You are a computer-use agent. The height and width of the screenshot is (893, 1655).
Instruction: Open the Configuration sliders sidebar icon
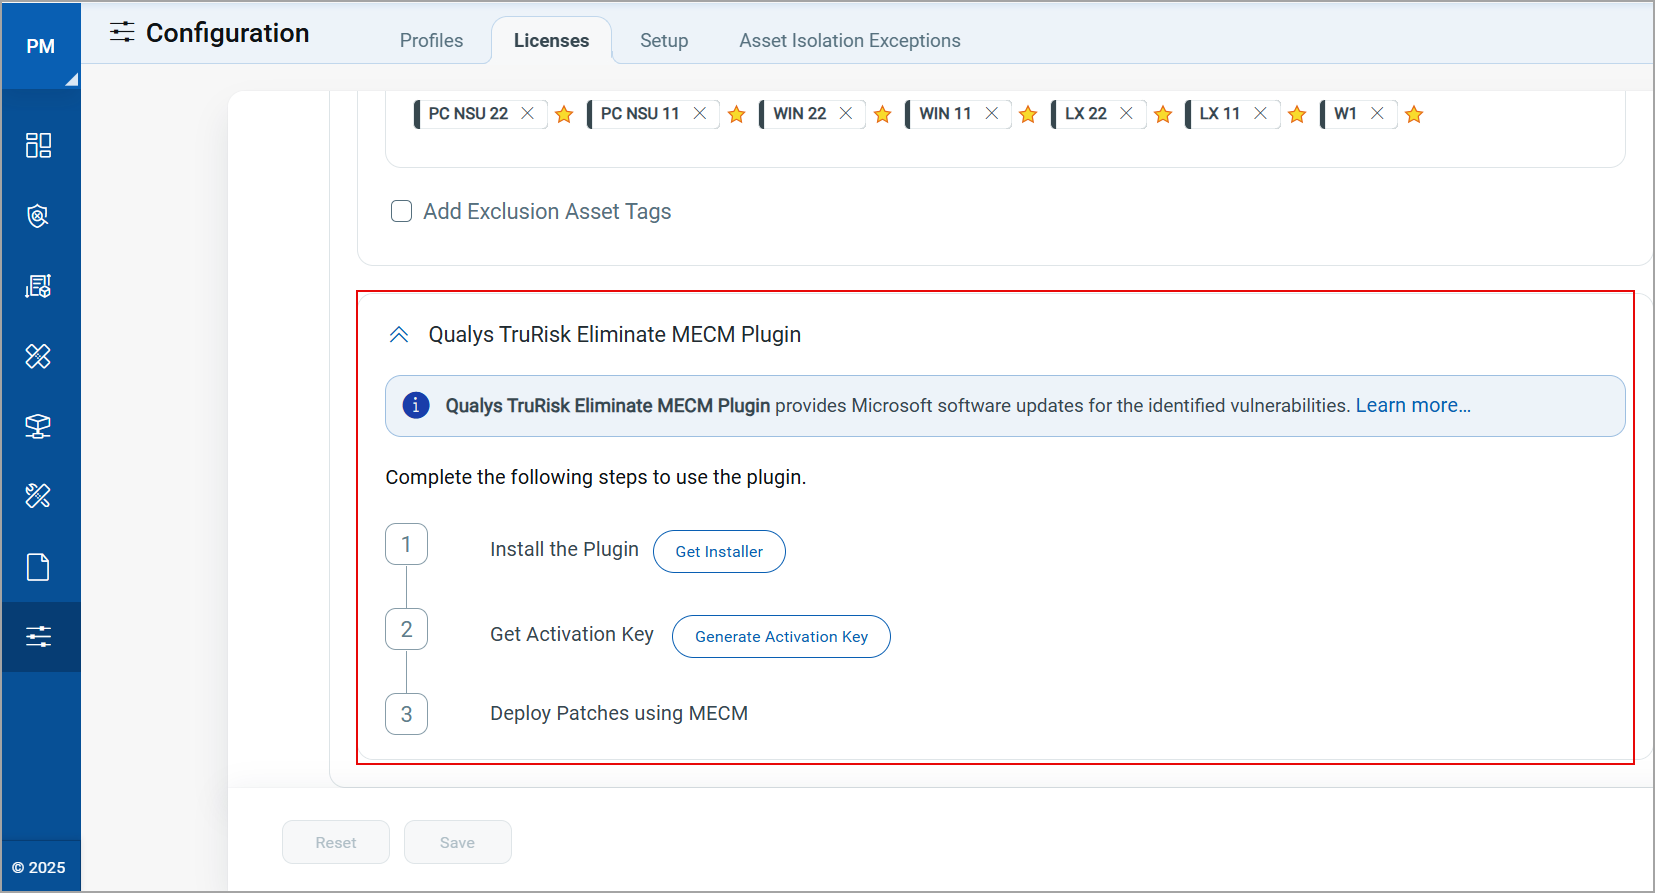pos(39,637)
